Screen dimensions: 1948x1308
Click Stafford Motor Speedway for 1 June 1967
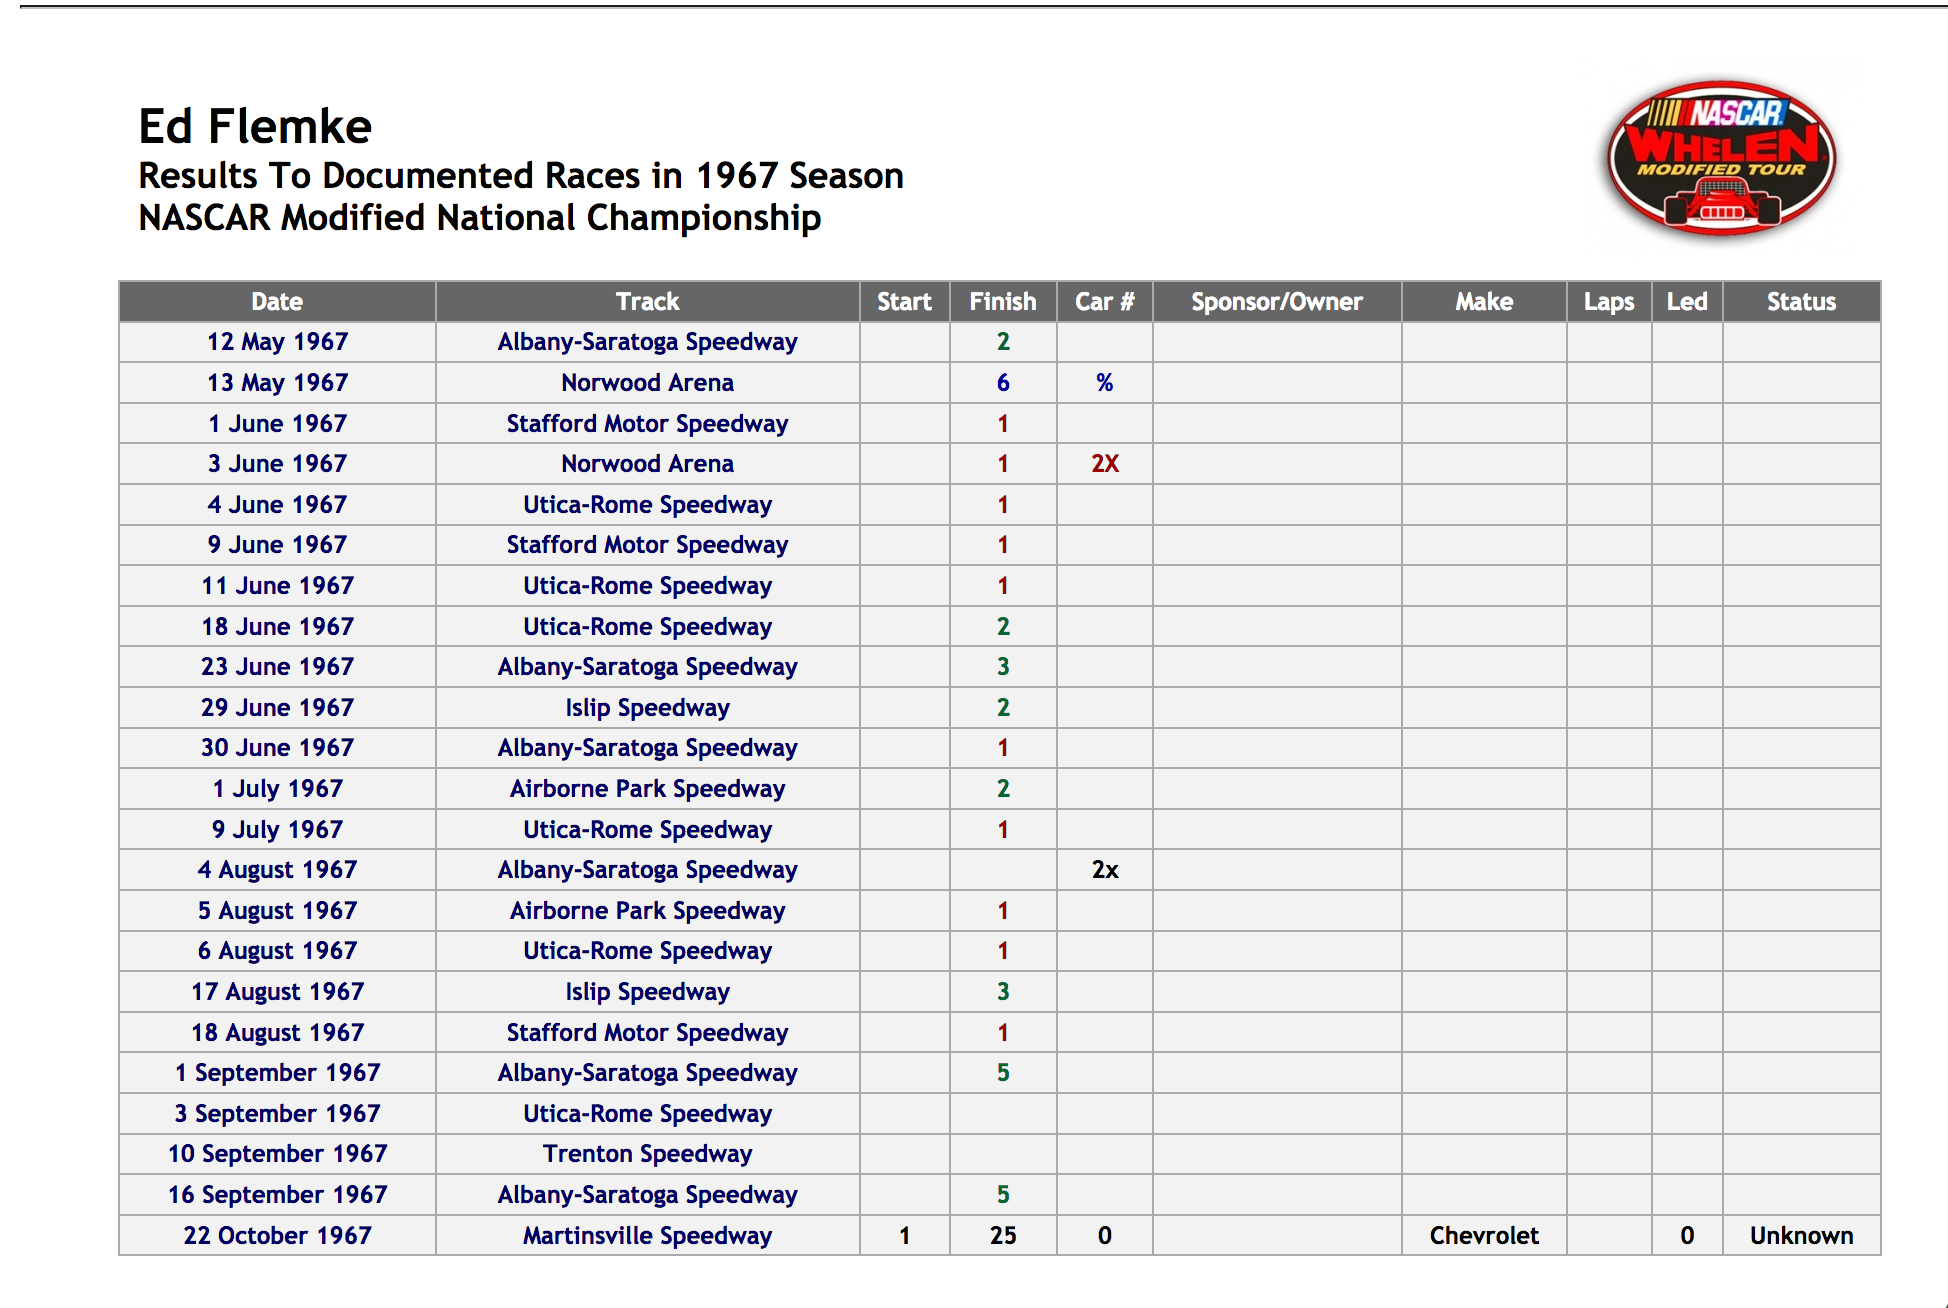647,424
